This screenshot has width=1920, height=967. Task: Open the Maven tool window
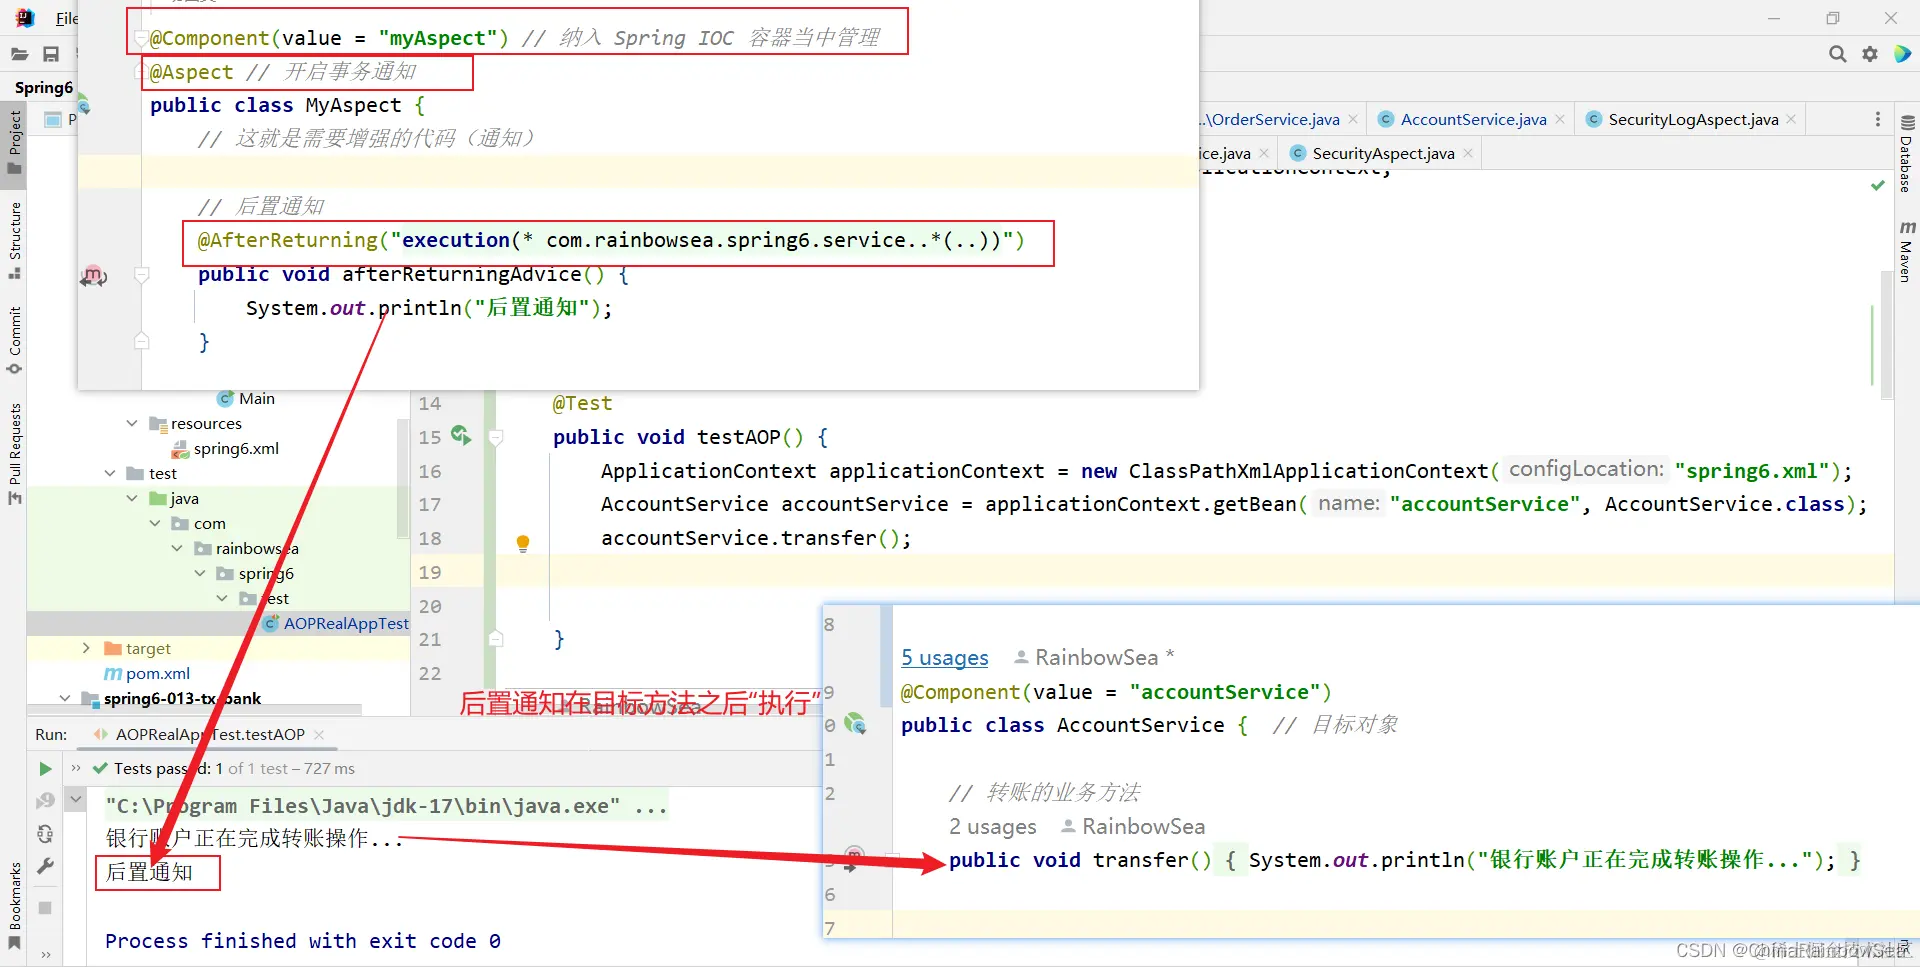tap(1906, 251)
